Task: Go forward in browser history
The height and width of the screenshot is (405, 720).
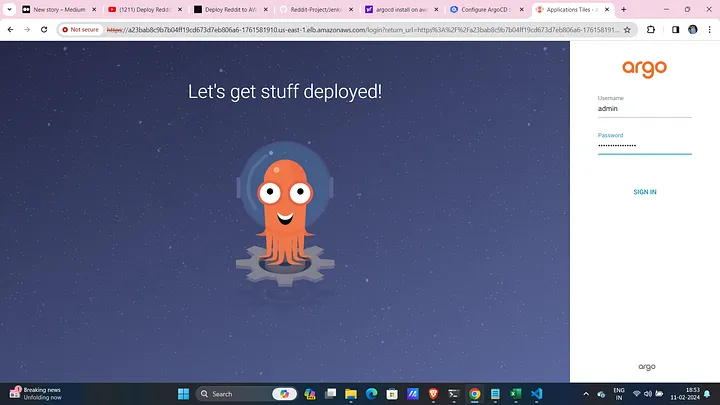Action: pos(27,29)
